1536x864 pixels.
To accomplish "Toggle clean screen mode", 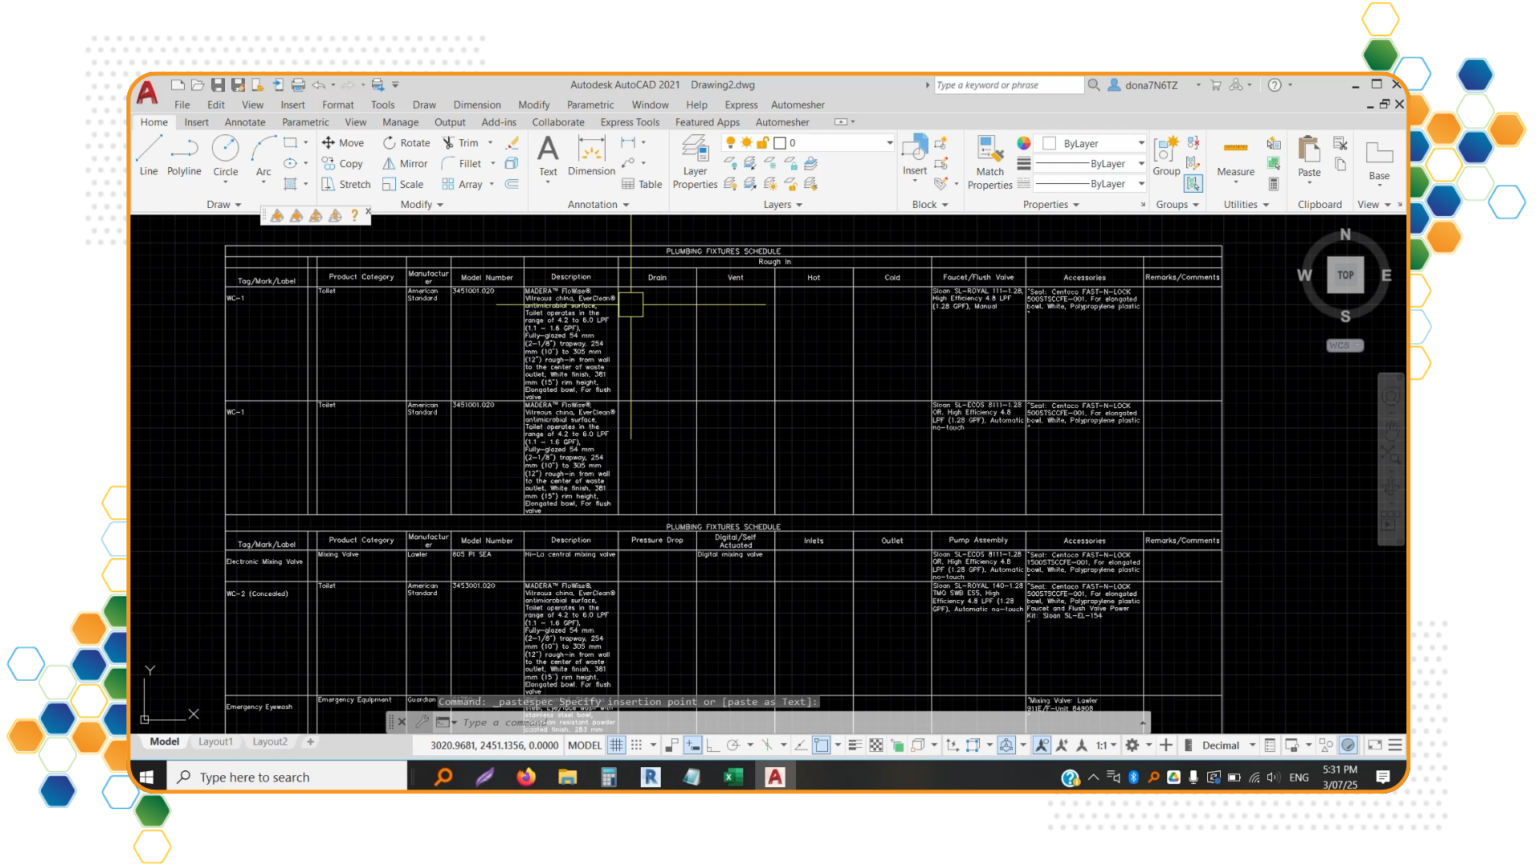I will pyautogui.click(x=1375, y=745).
